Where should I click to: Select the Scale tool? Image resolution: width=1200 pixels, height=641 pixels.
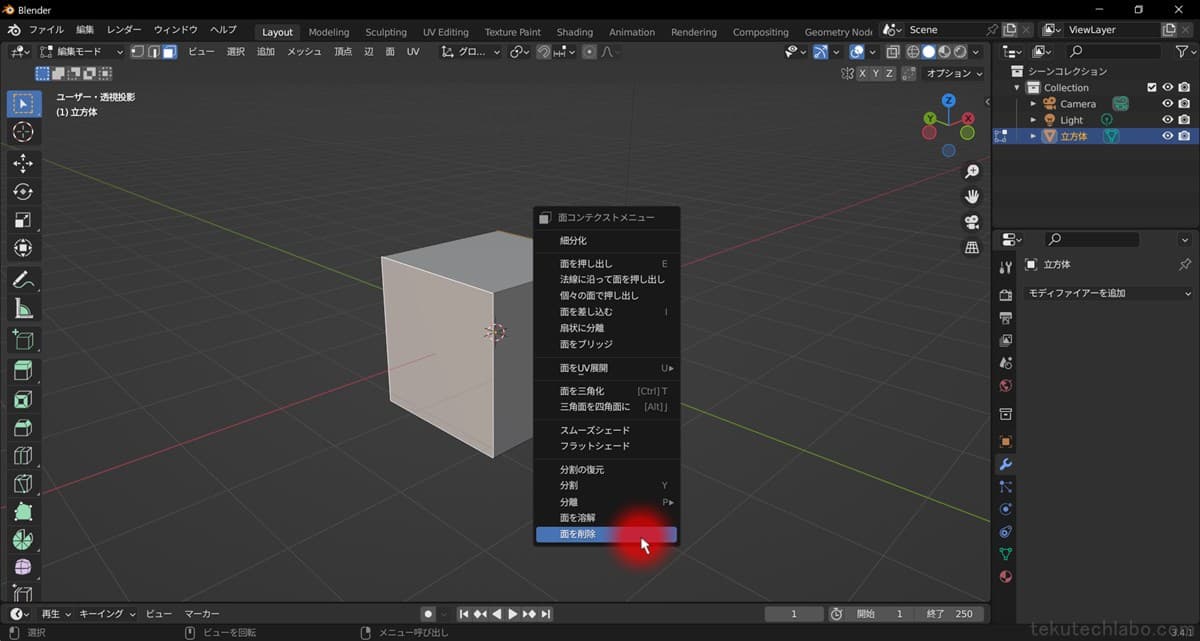[x=23, y=219]
